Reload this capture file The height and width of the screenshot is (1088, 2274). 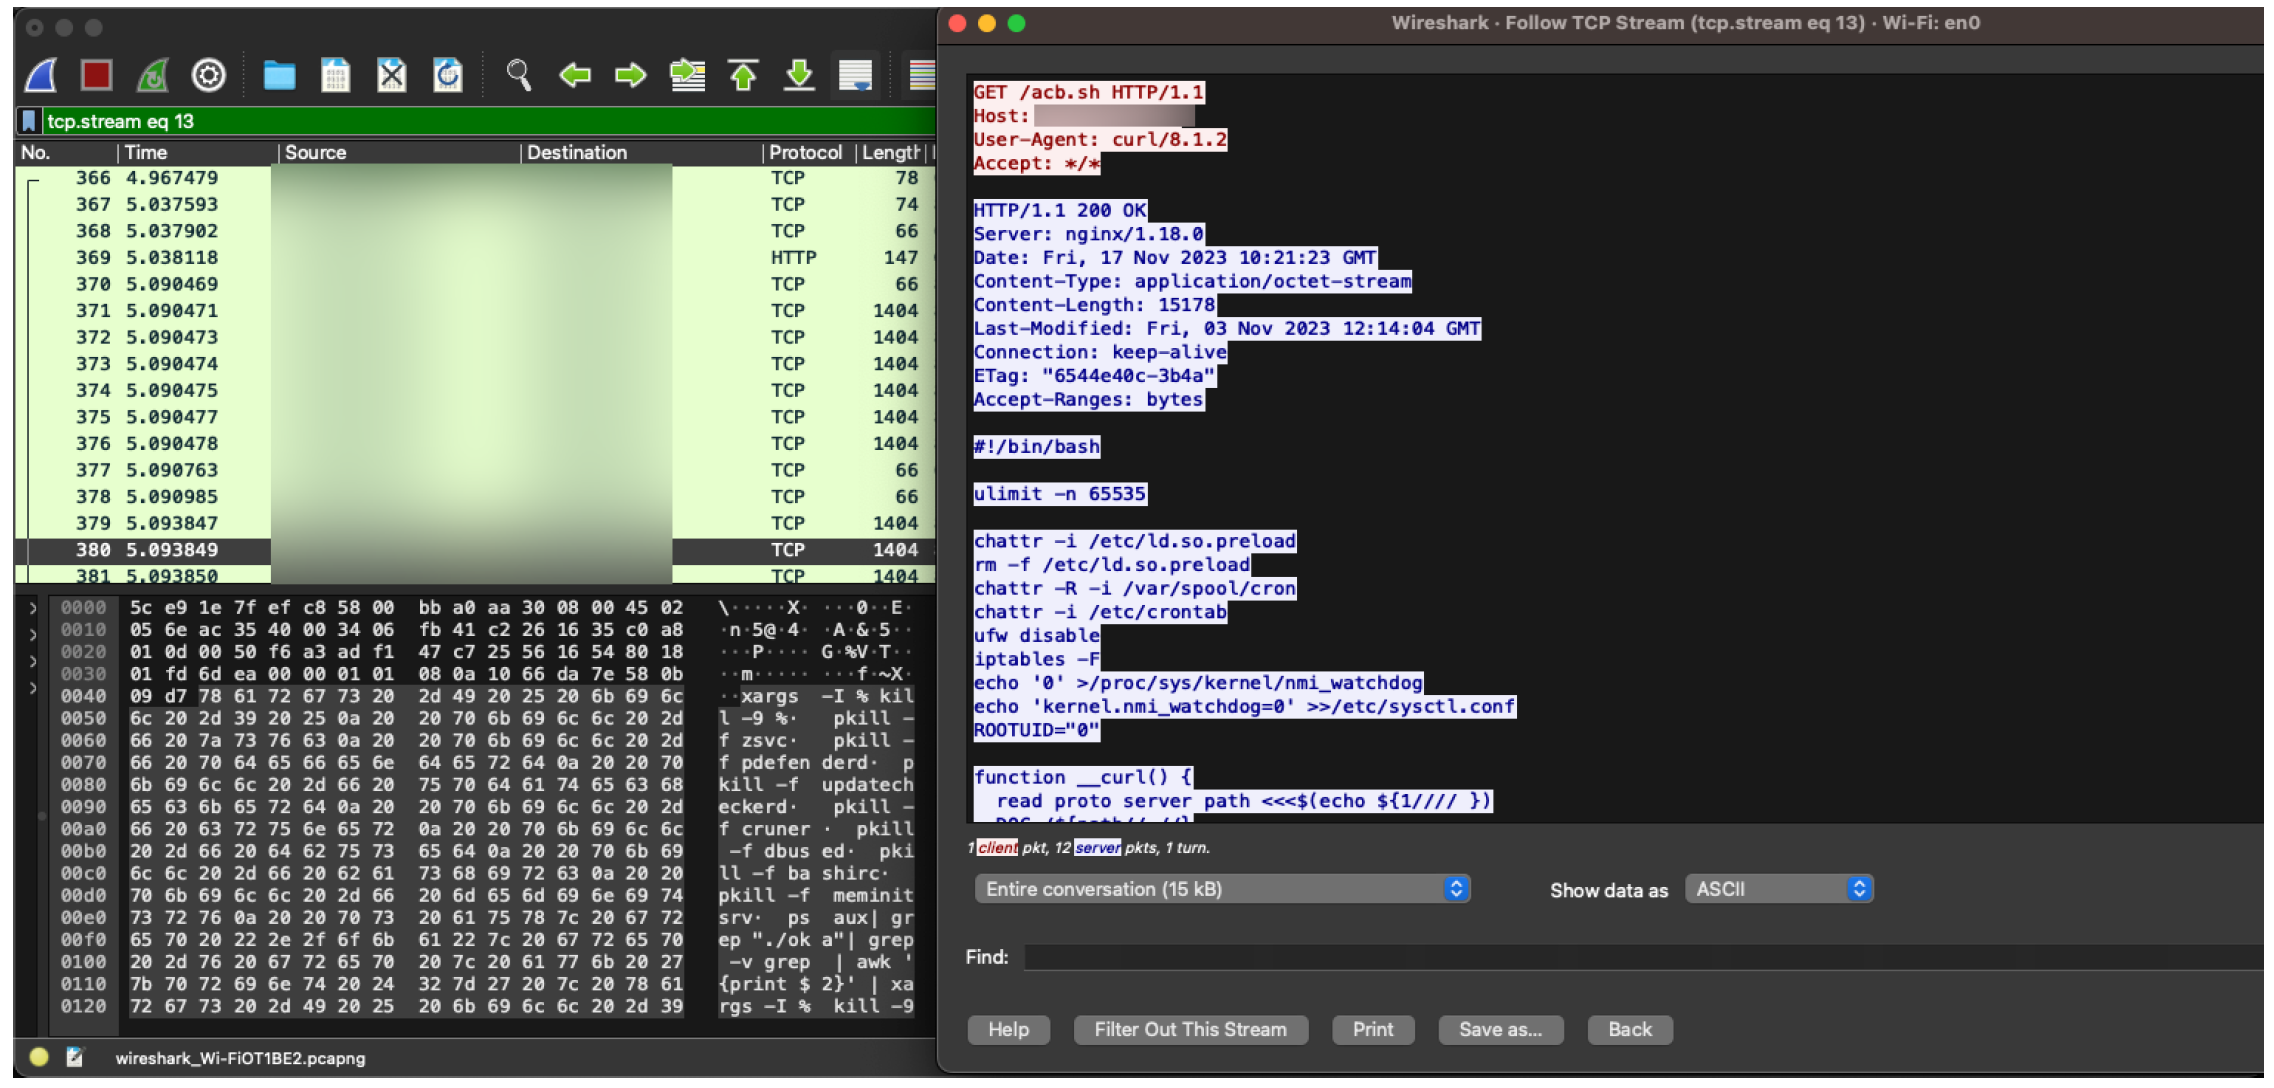[447, 75]
